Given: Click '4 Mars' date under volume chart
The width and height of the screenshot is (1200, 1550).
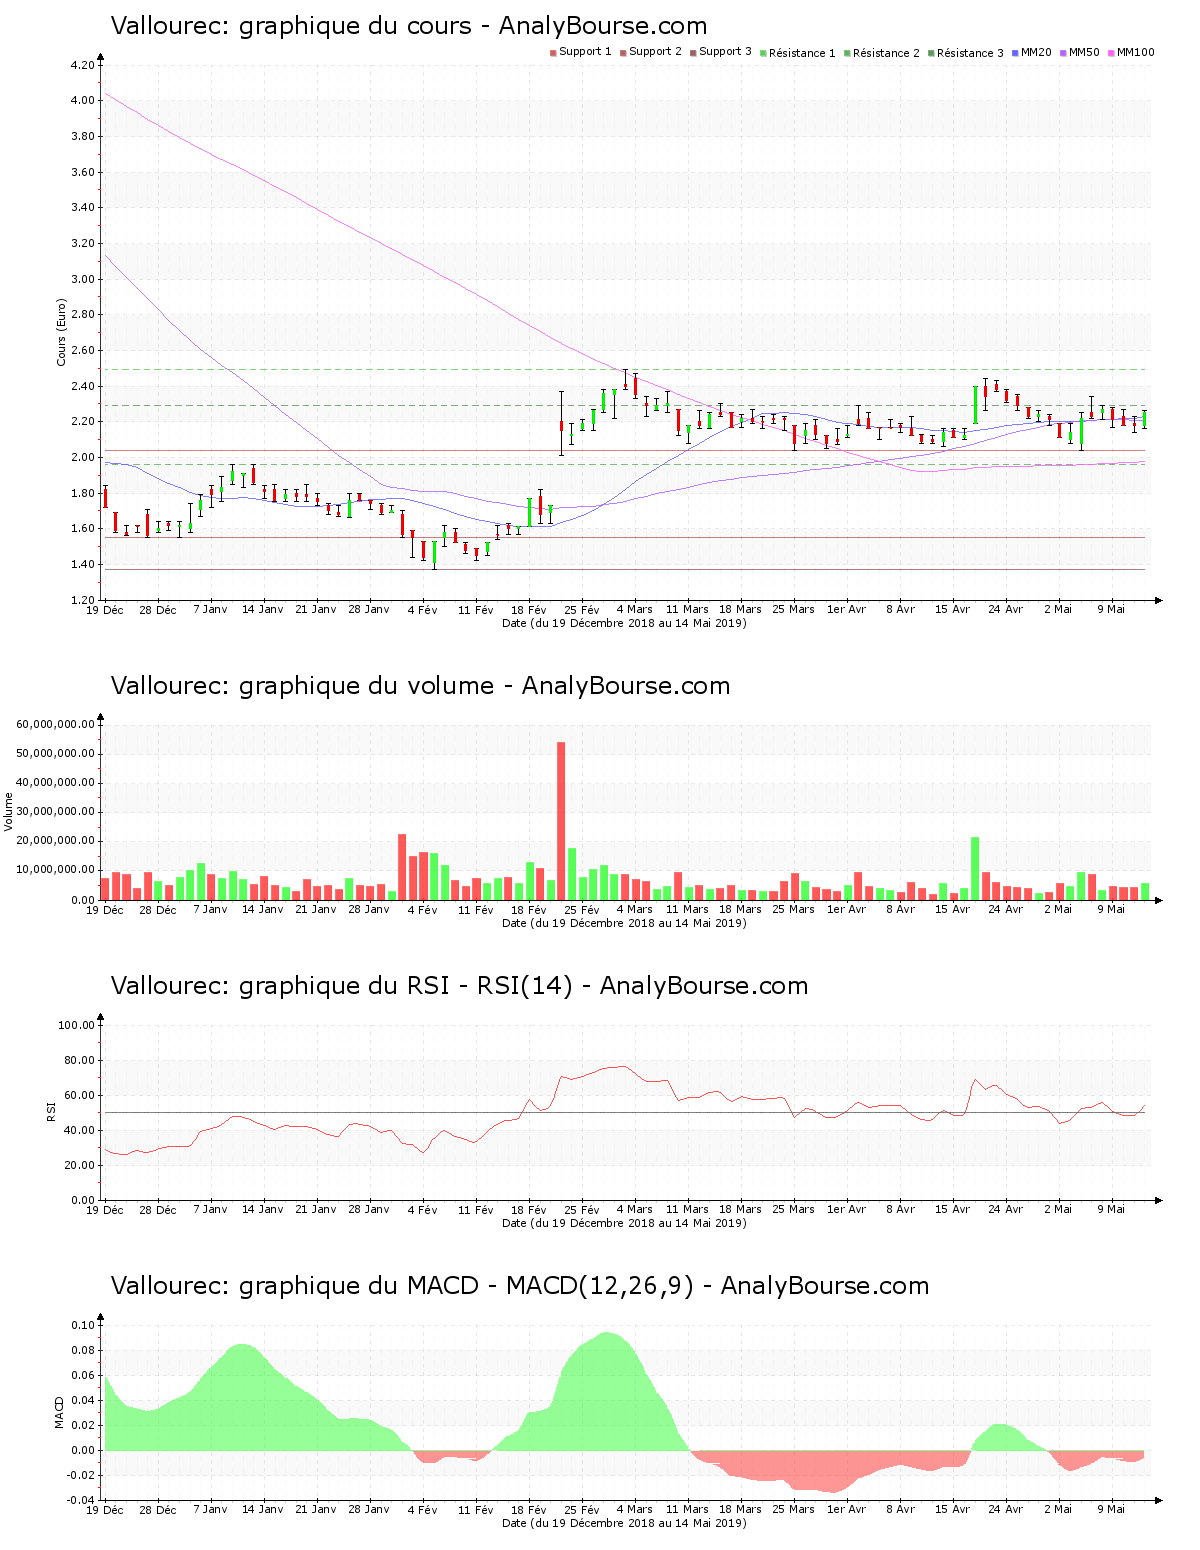Looking at the screenshot, I should coord(634,909).
